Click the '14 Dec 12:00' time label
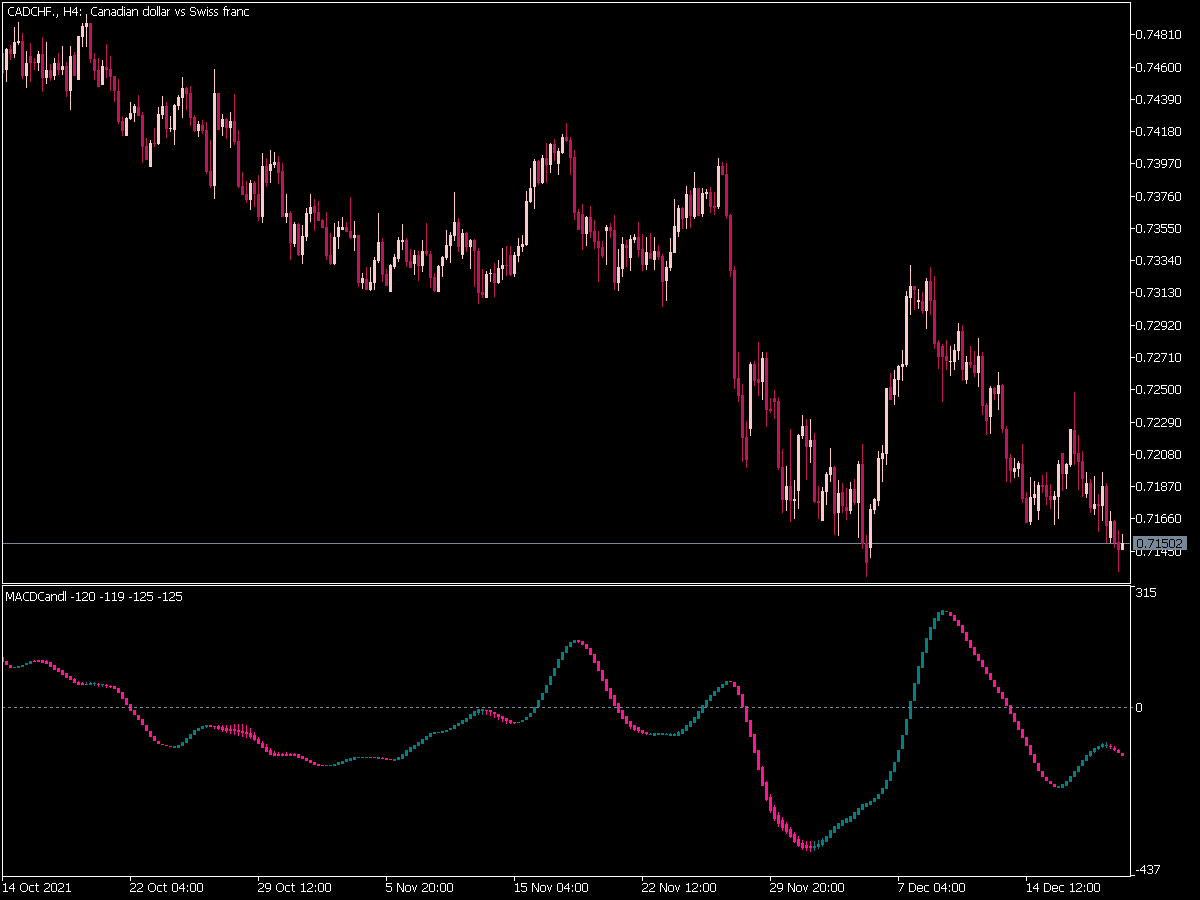The height and width of the screenshot is (900, 1200). (1062, 887)
